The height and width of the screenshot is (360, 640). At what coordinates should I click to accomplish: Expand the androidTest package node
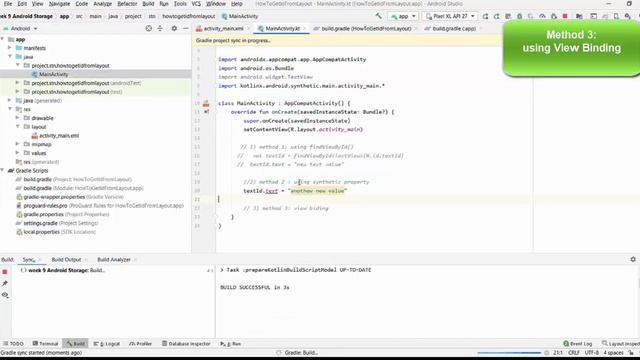pos(17,83)
